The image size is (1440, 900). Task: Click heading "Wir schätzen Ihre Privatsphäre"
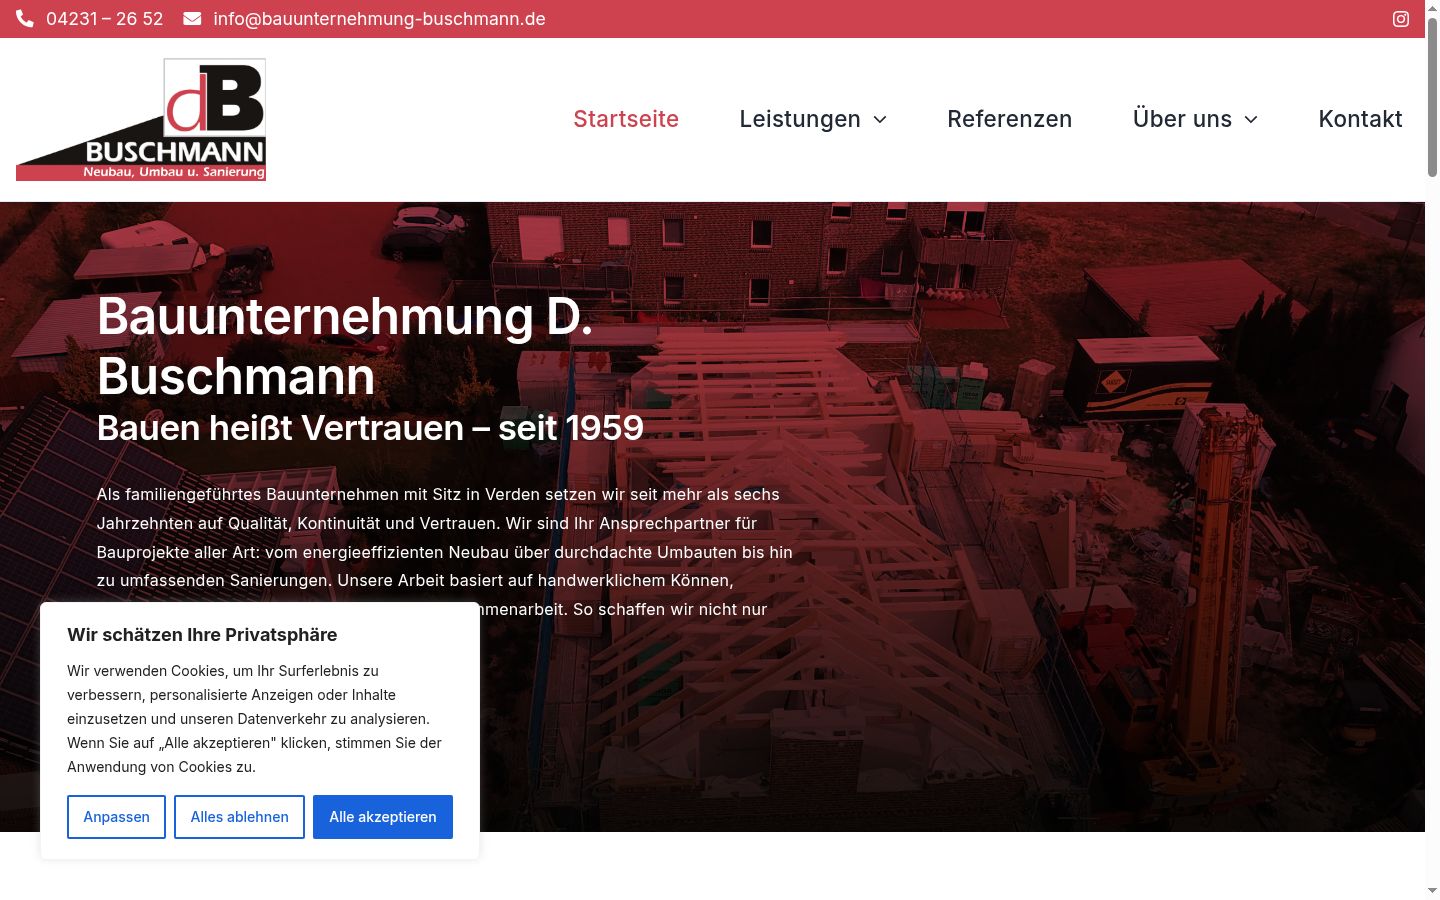point(202,635)
